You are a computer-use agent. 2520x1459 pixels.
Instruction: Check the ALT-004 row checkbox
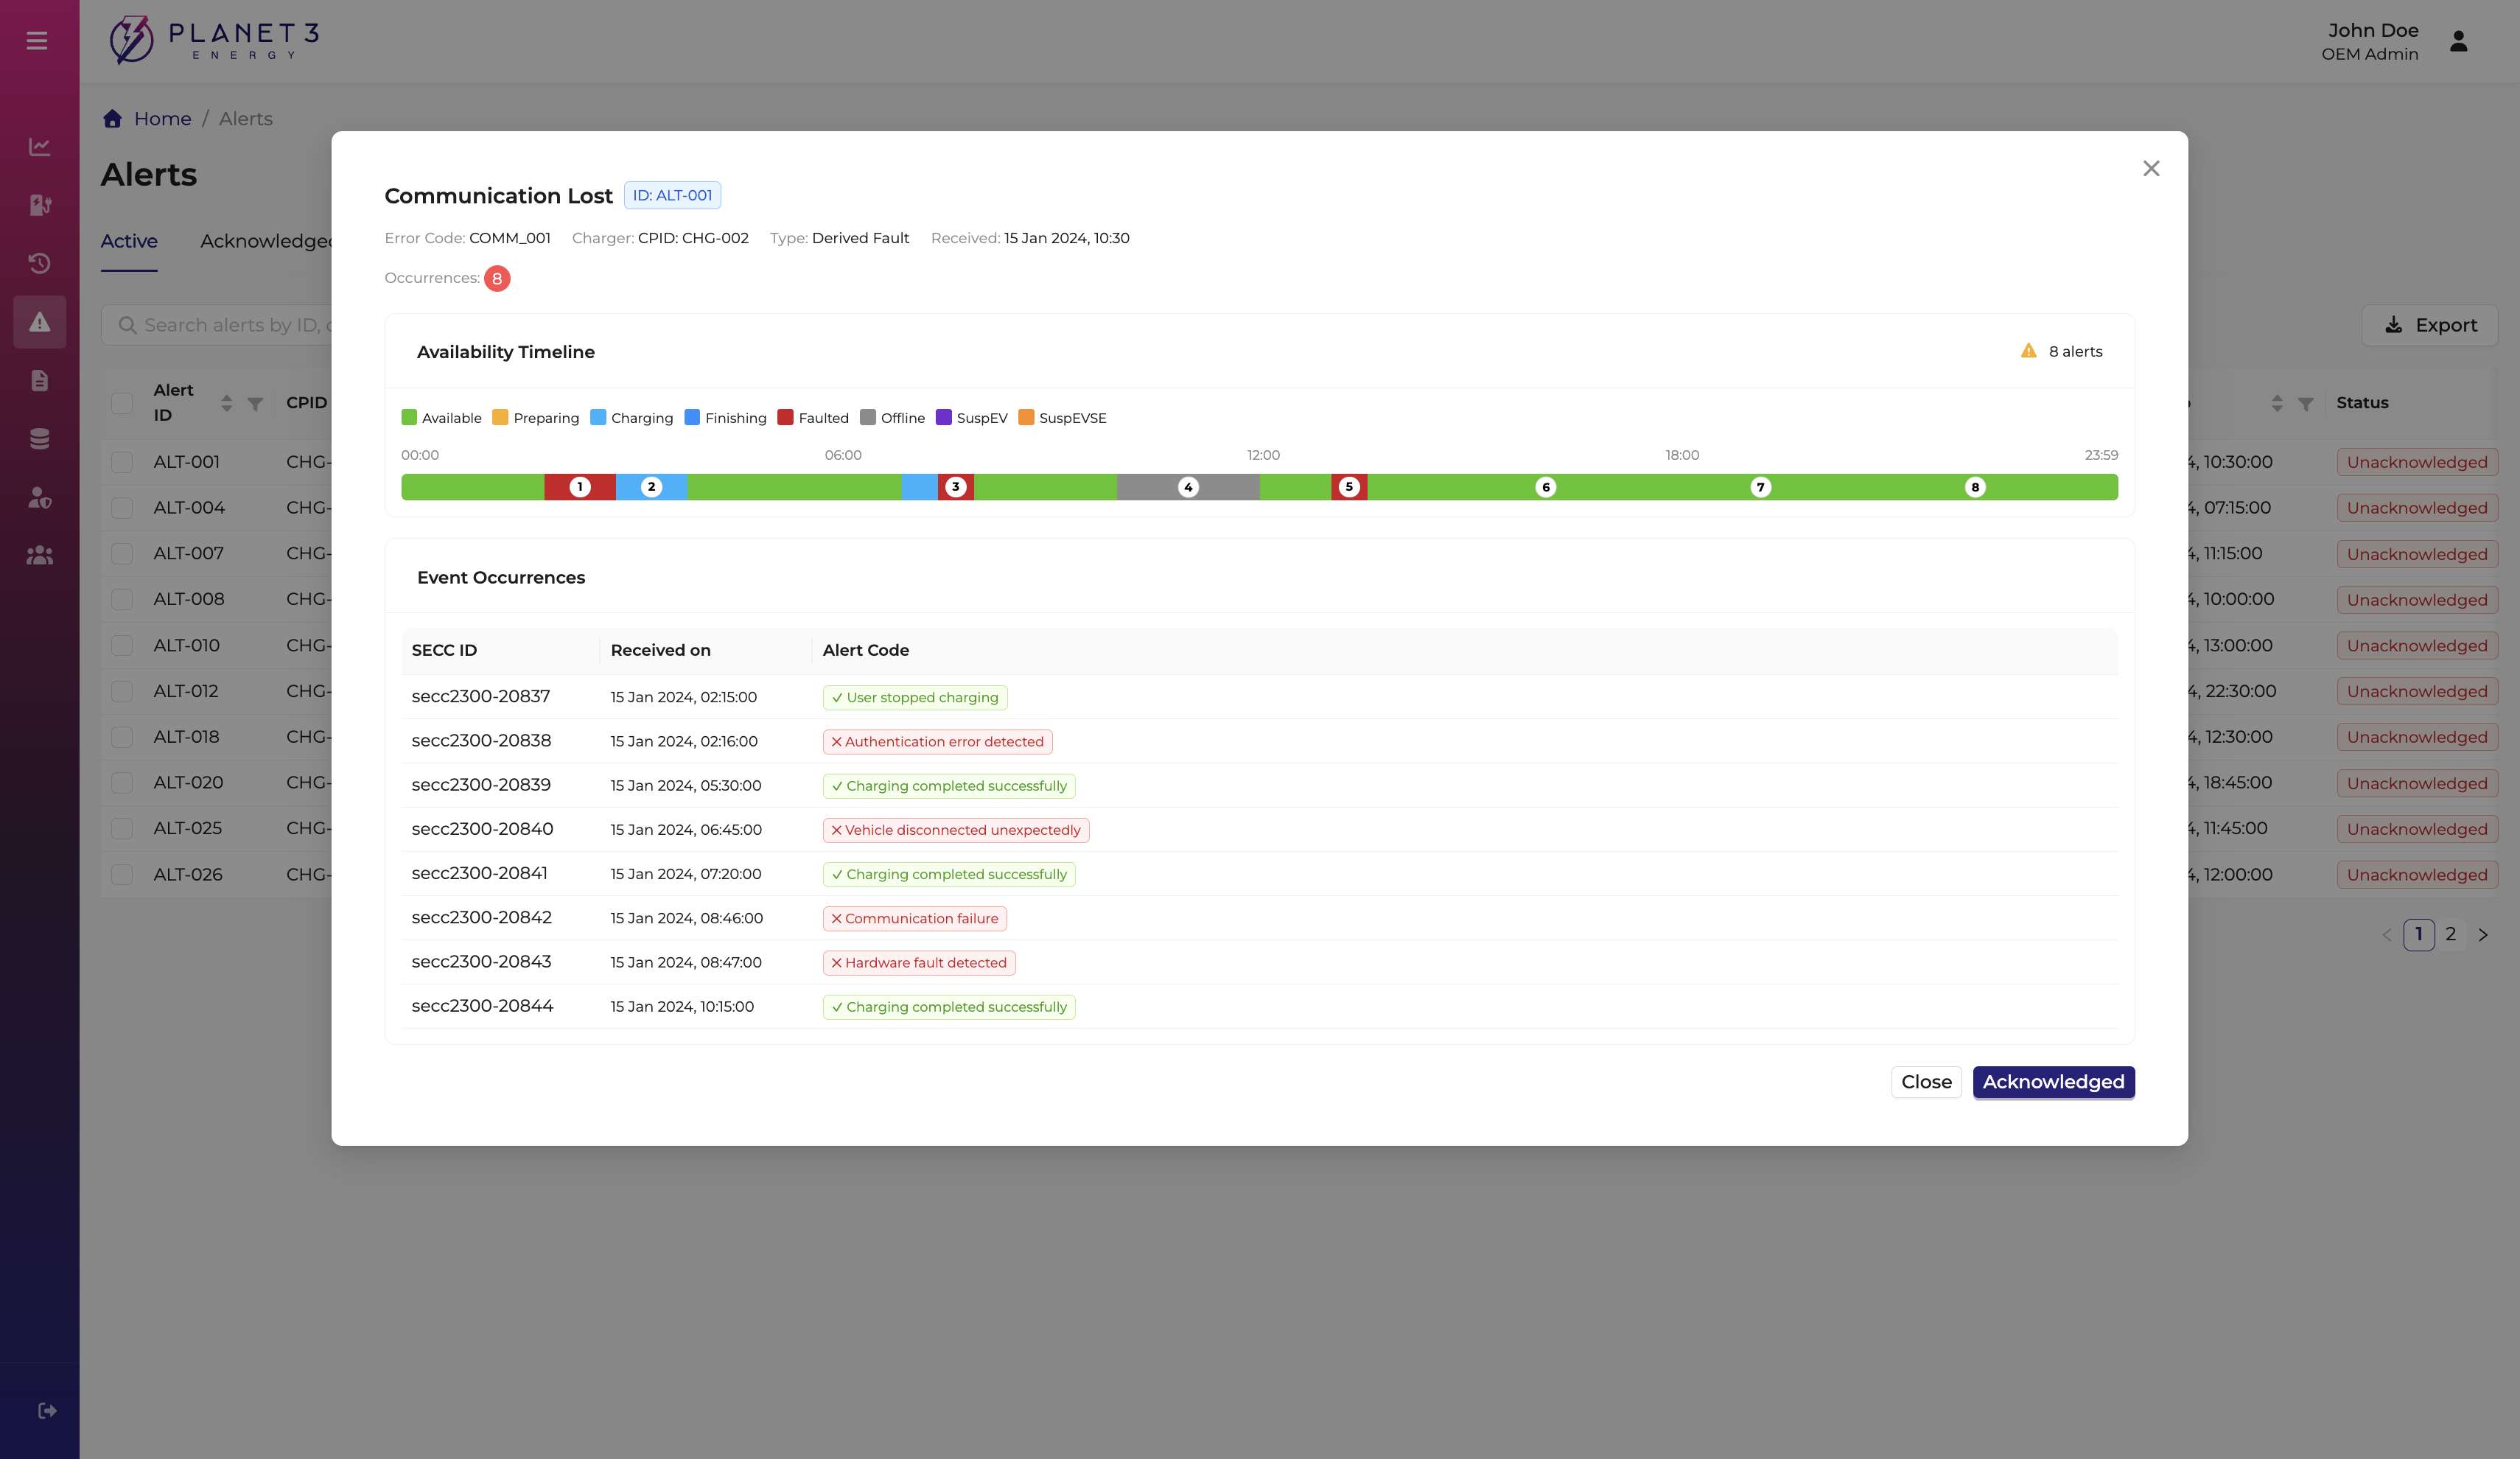point(122,508)
